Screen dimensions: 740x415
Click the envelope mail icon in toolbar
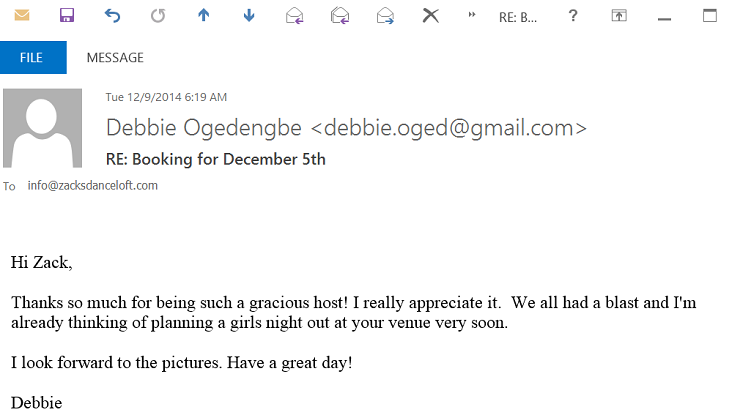[x=22, y=16]
